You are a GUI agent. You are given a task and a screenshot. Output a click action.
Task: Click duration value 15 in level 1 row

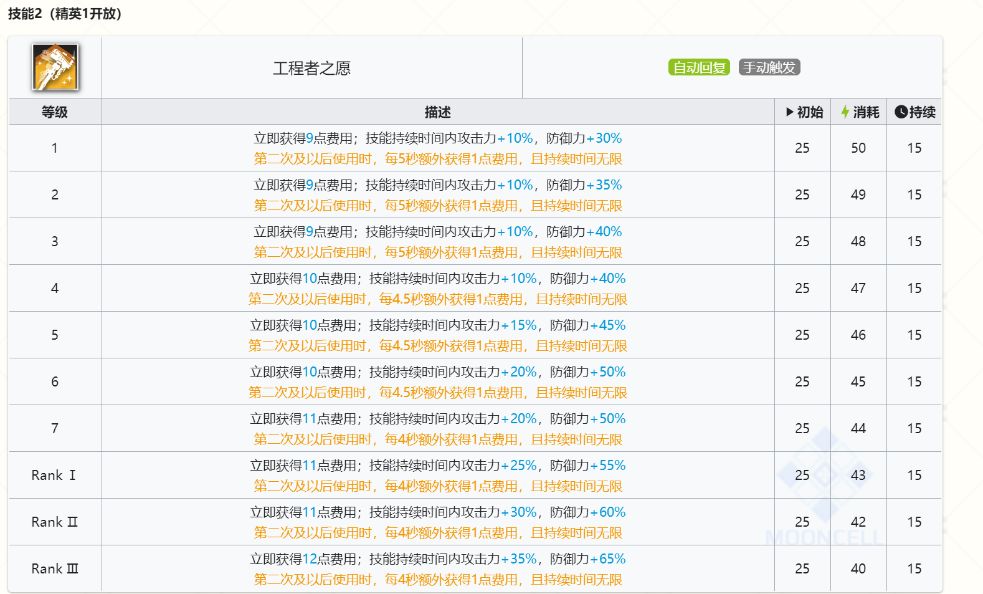point(914,148)
